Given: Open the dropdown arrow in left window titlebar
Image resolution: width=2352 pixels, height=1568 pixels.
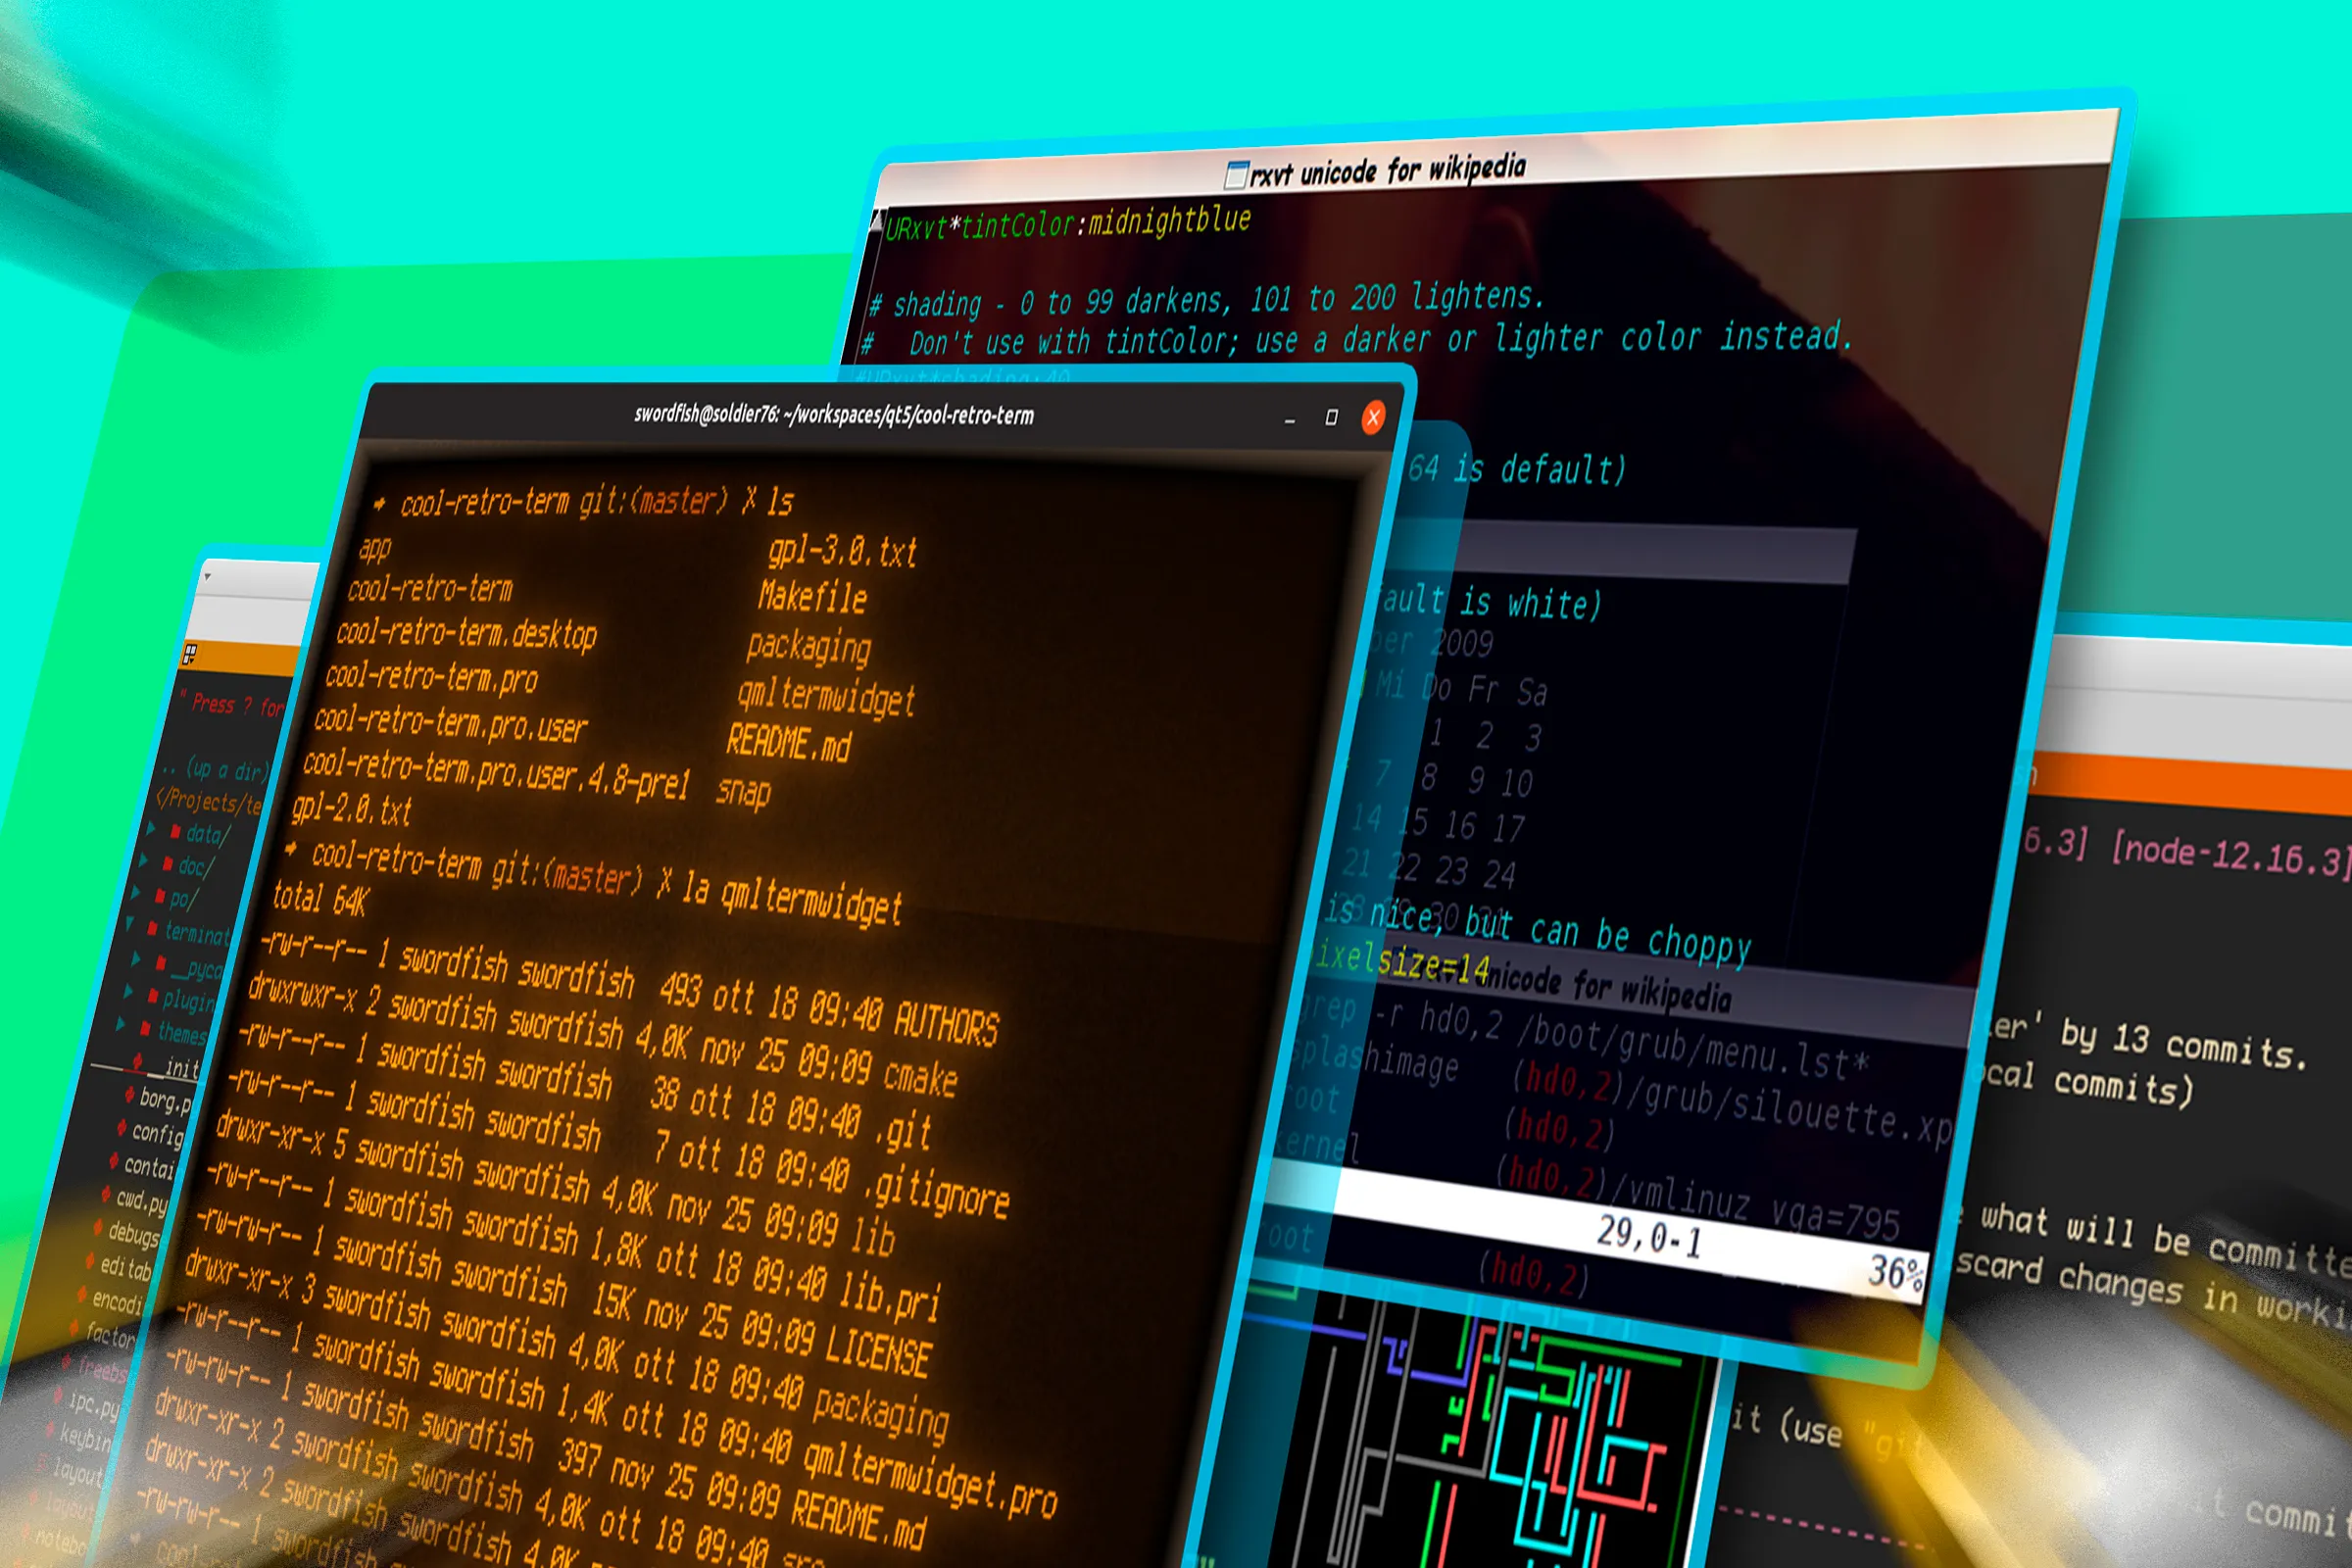Looking at the screenshot, I should [207, 577].
